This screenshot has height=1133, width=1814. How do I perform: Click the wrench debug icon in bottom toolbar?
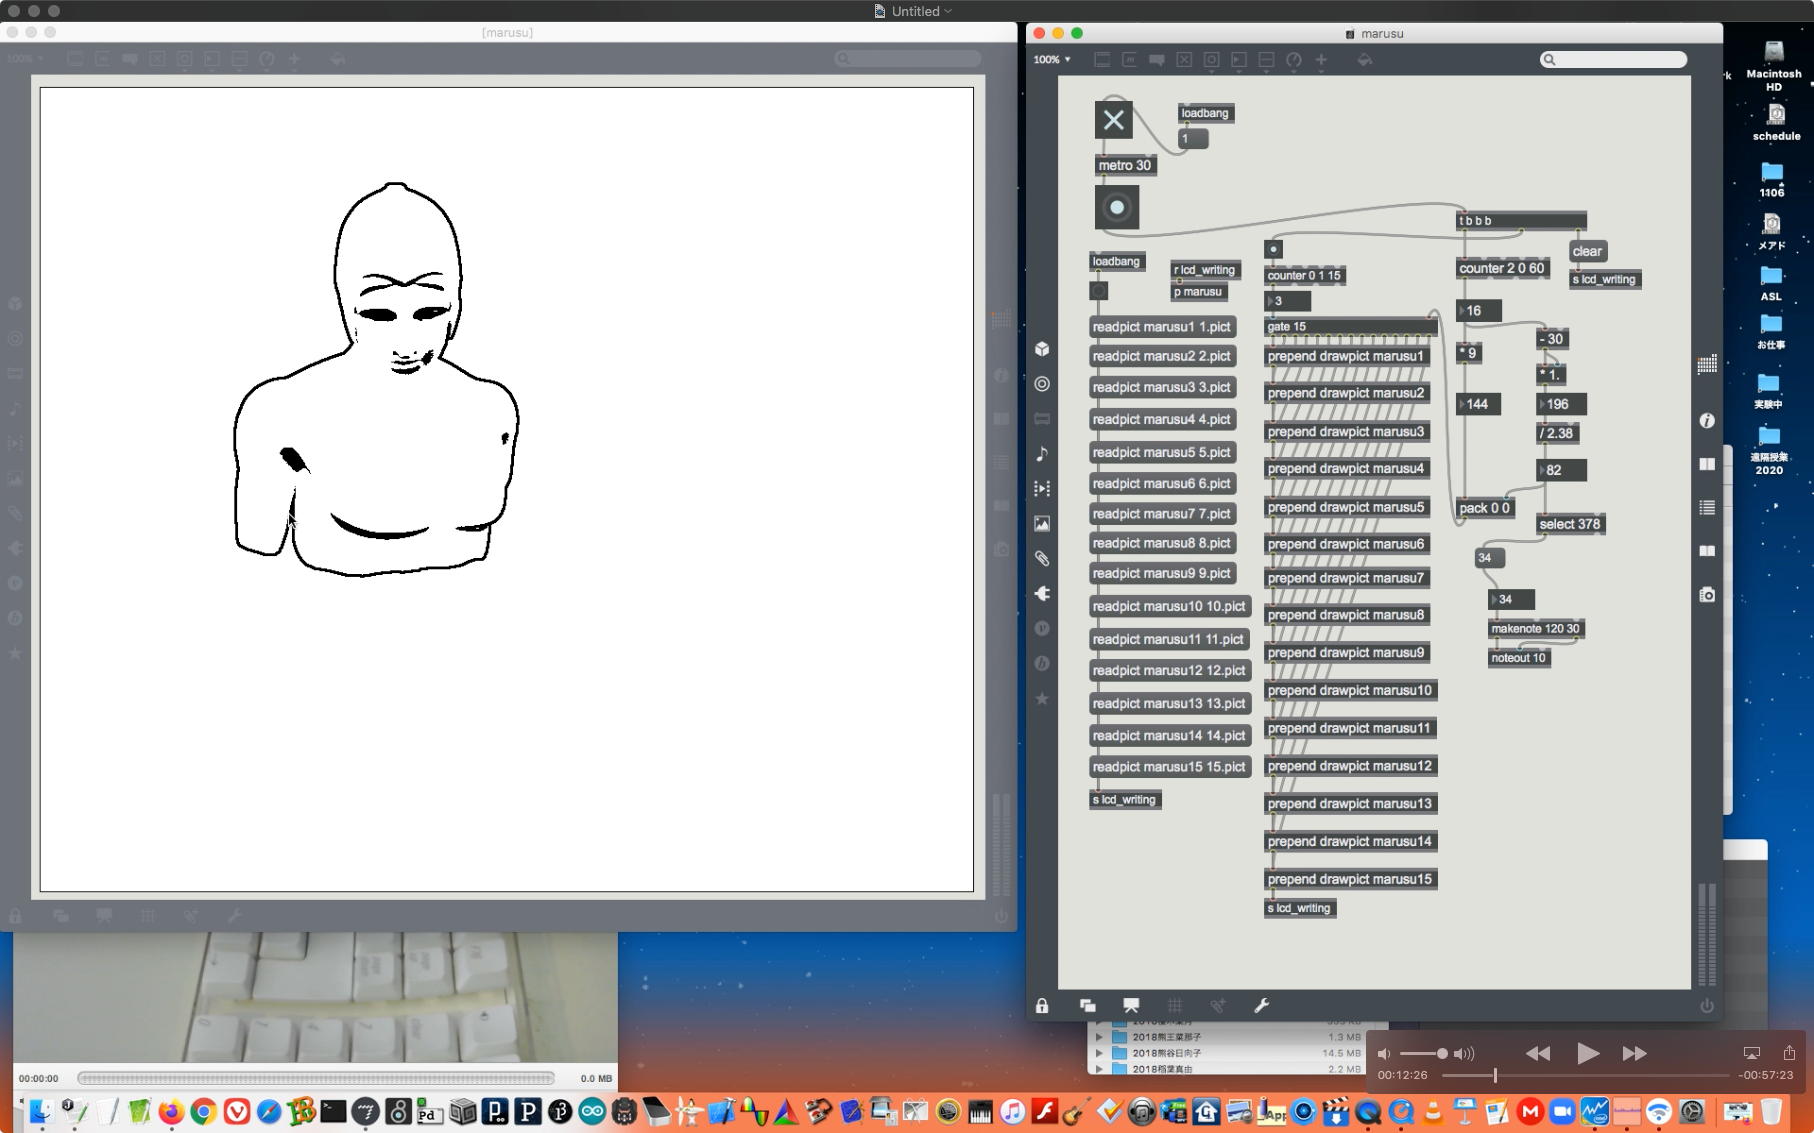1261,1006
